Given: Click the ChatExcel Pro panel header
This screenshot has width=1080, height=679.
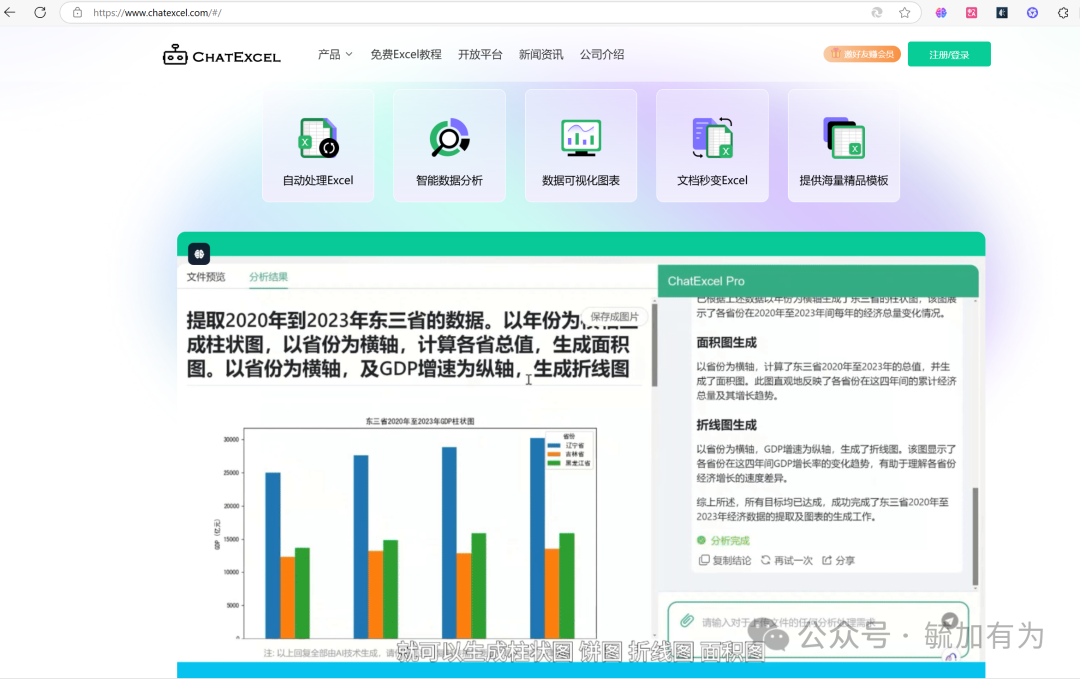Looking at the screenshot, I should coord(818,281).
